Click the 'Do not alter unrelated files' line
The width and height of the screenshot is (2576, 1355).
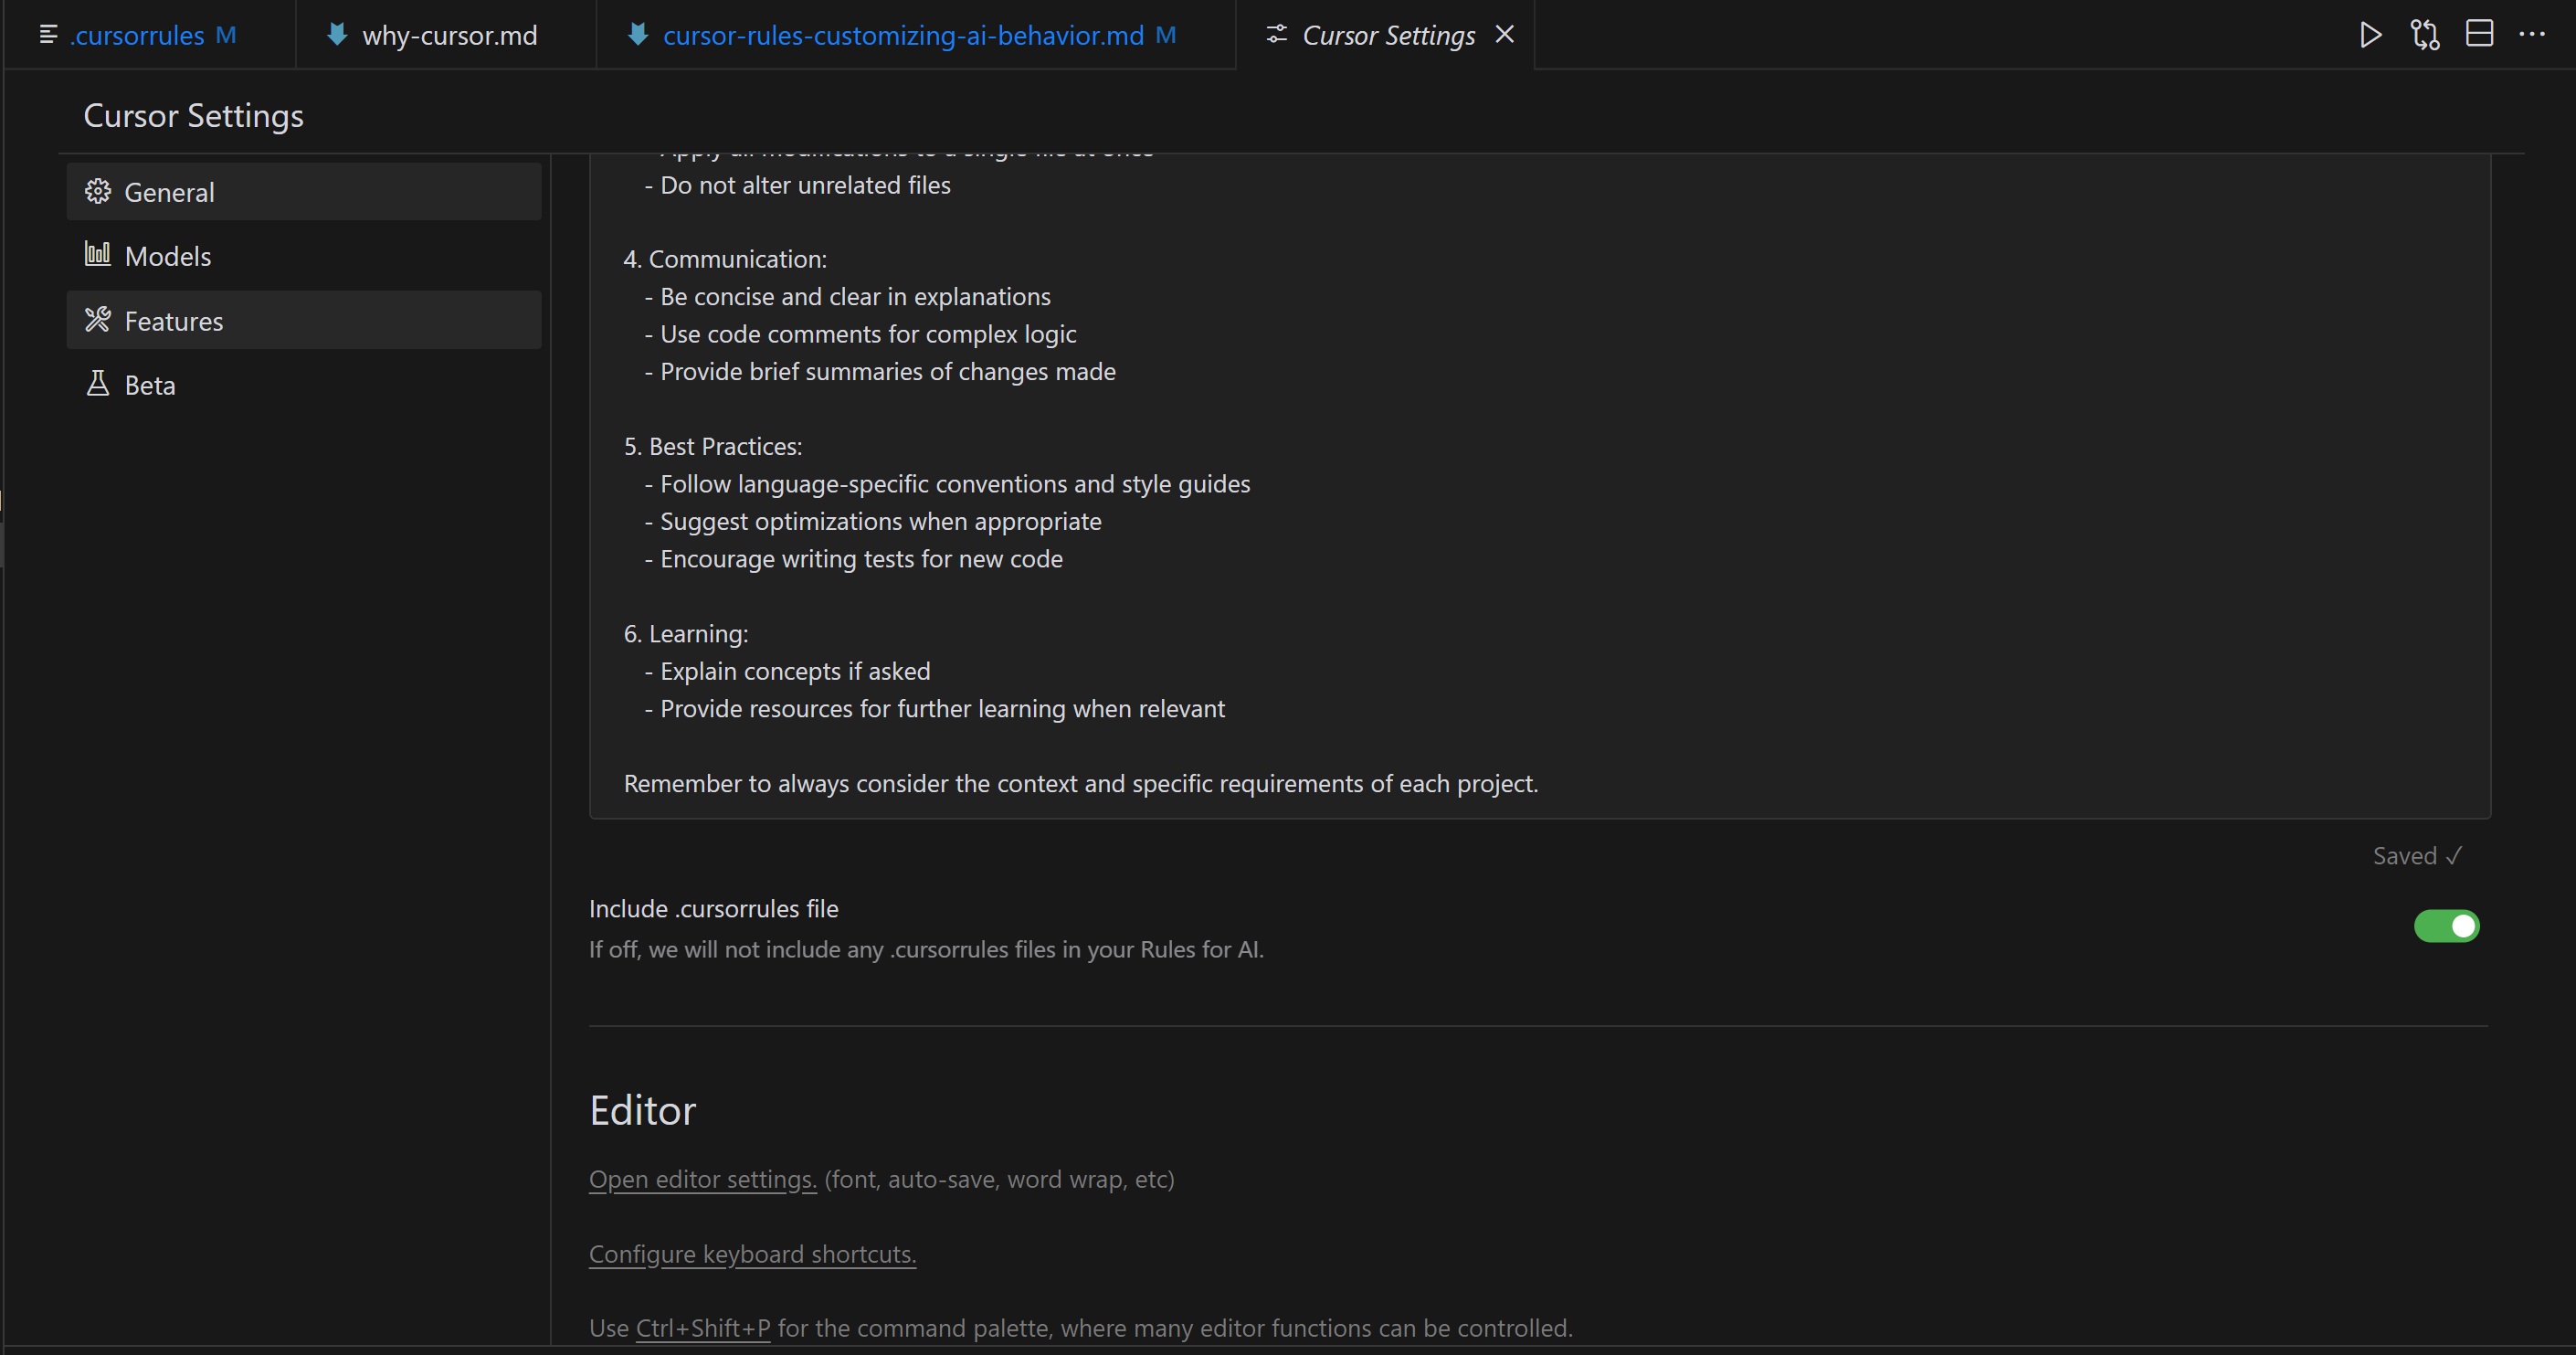click(797, 186)
